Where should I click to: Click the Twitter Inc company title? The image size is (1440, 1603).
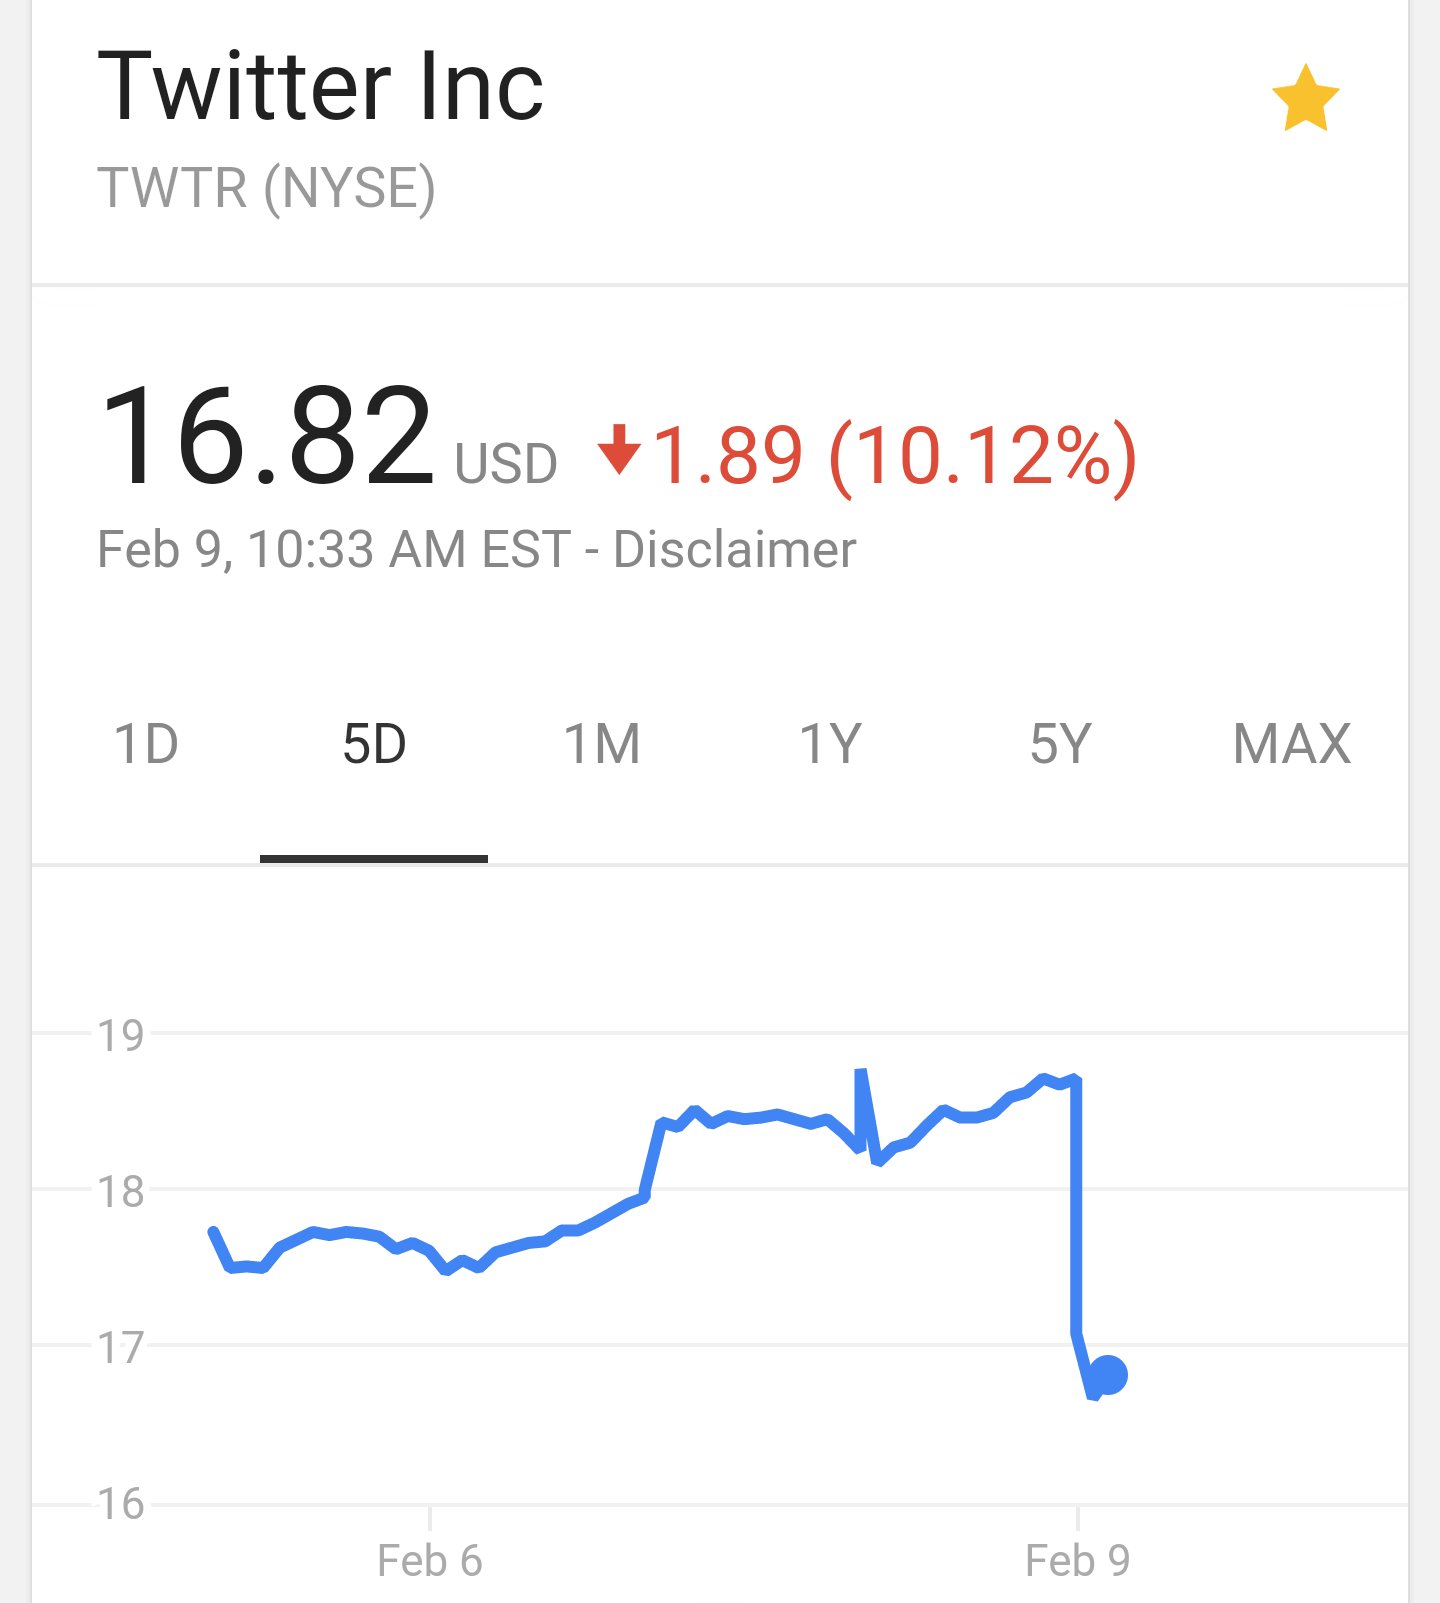(x=320, y=87)
